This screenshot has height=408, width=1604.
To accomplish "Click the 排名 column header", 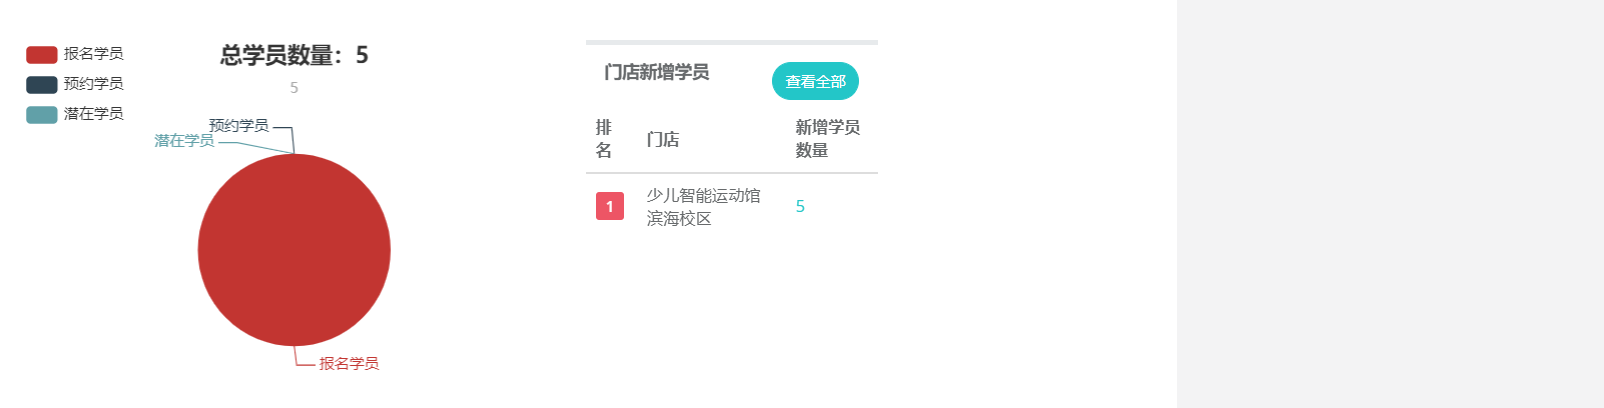I will 604,139.
